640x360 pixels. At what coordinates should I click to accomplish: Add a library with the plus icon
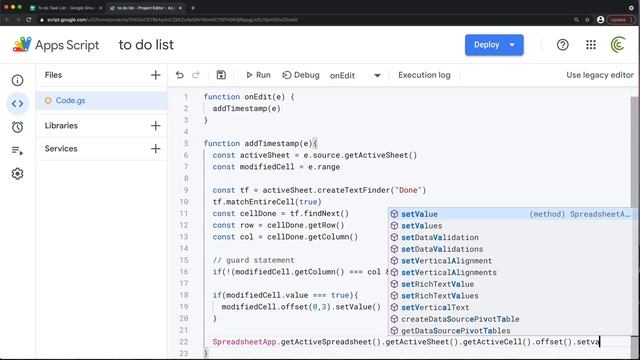point(156,126)
